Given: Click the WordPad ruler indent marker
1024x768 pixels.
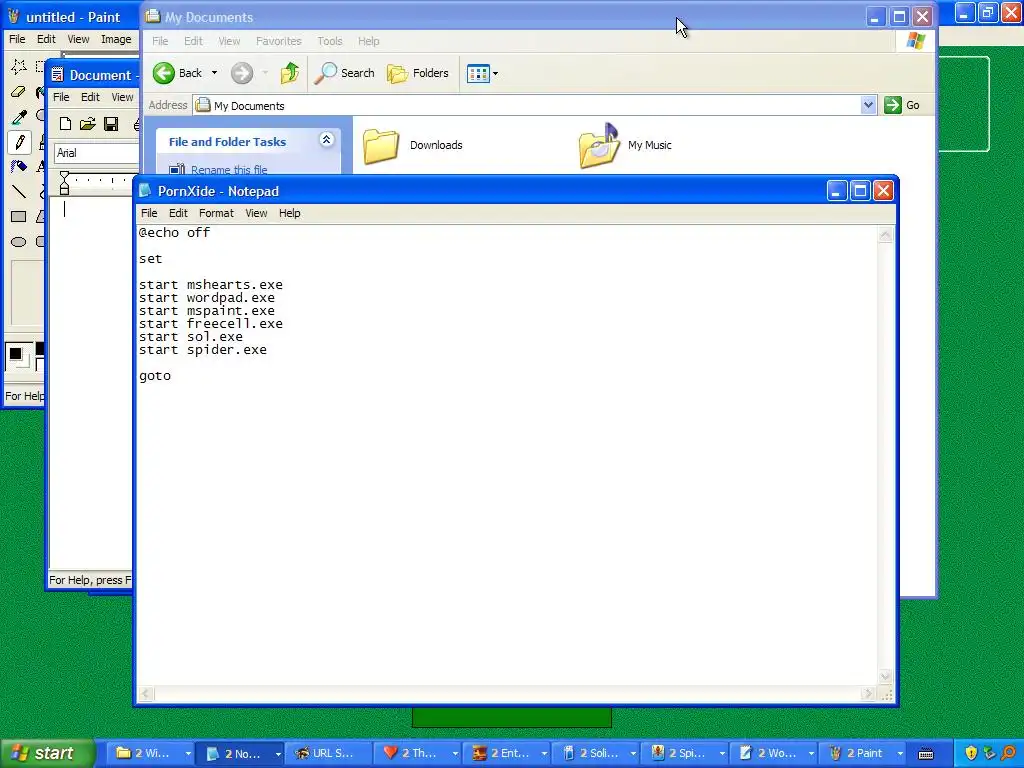Looking at the screenshot, I should click(64, 183).
